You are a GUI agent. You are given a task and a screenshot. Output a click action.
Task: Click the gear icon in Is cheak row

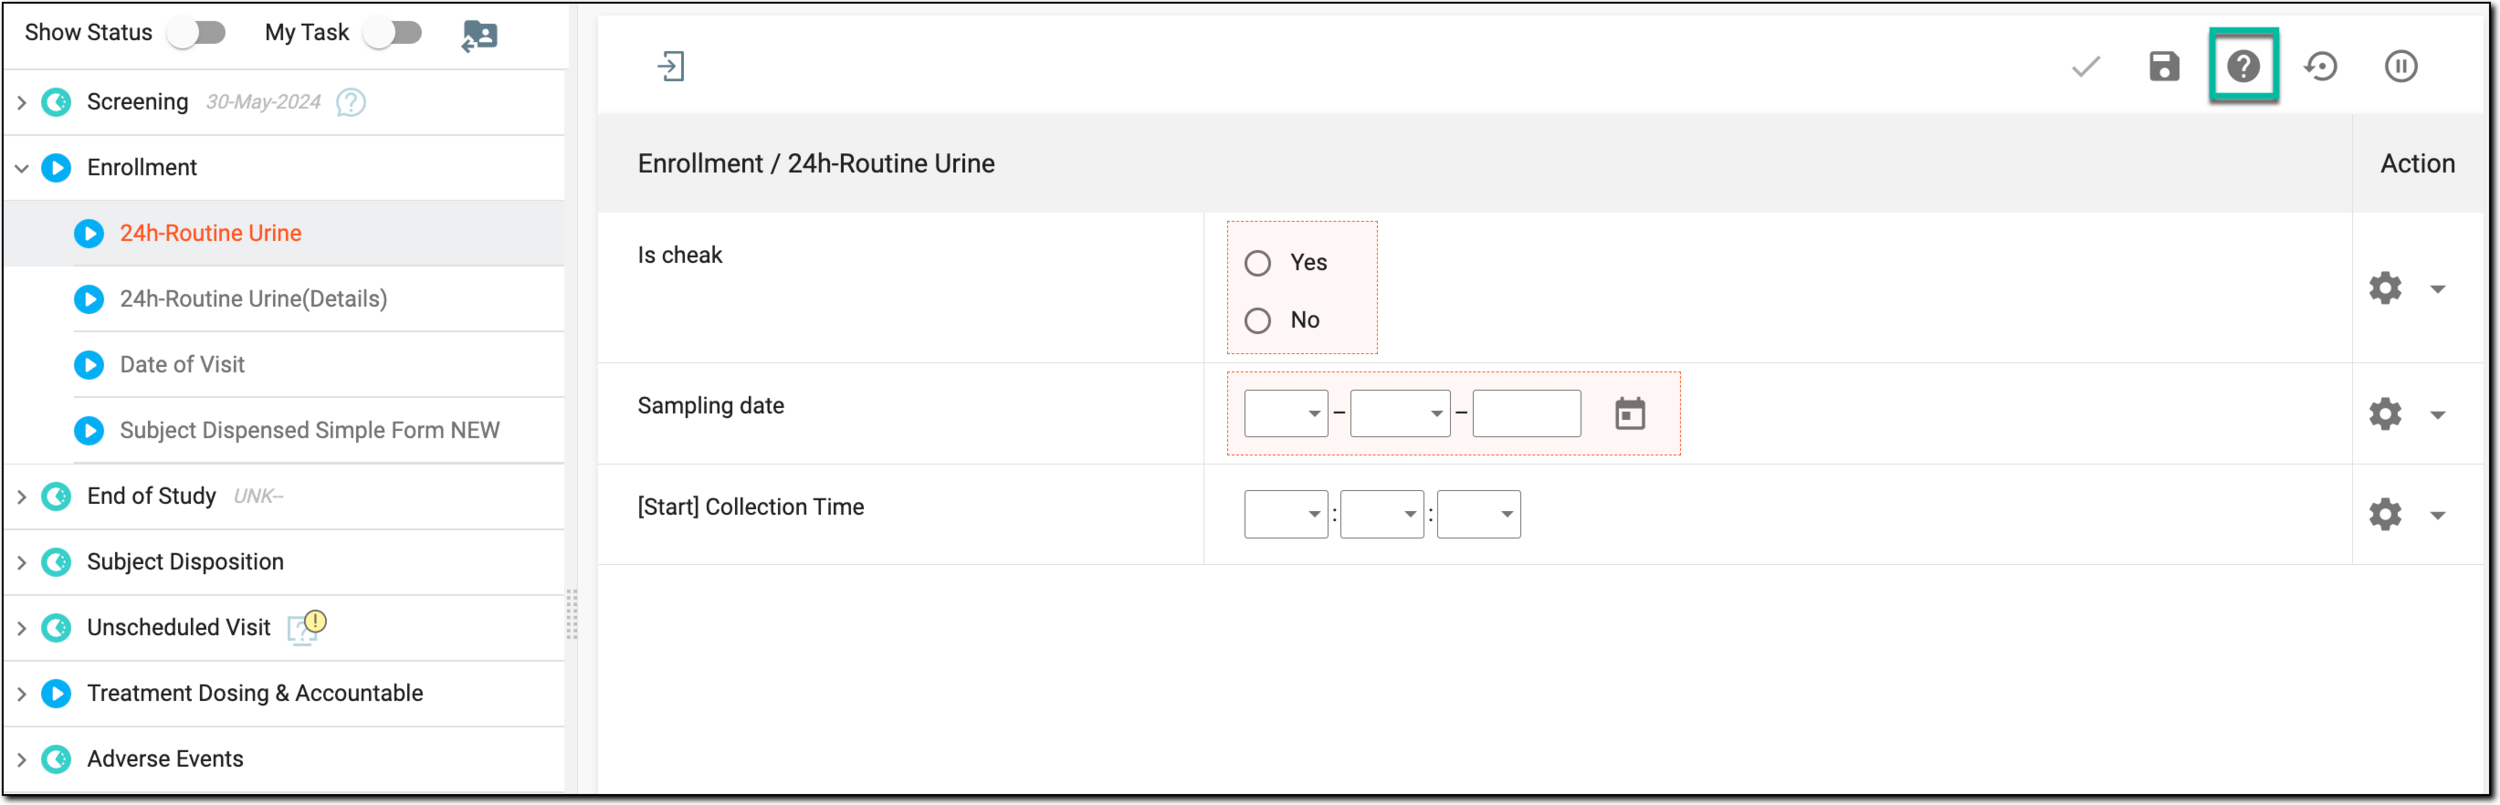tap(2385, 288)
